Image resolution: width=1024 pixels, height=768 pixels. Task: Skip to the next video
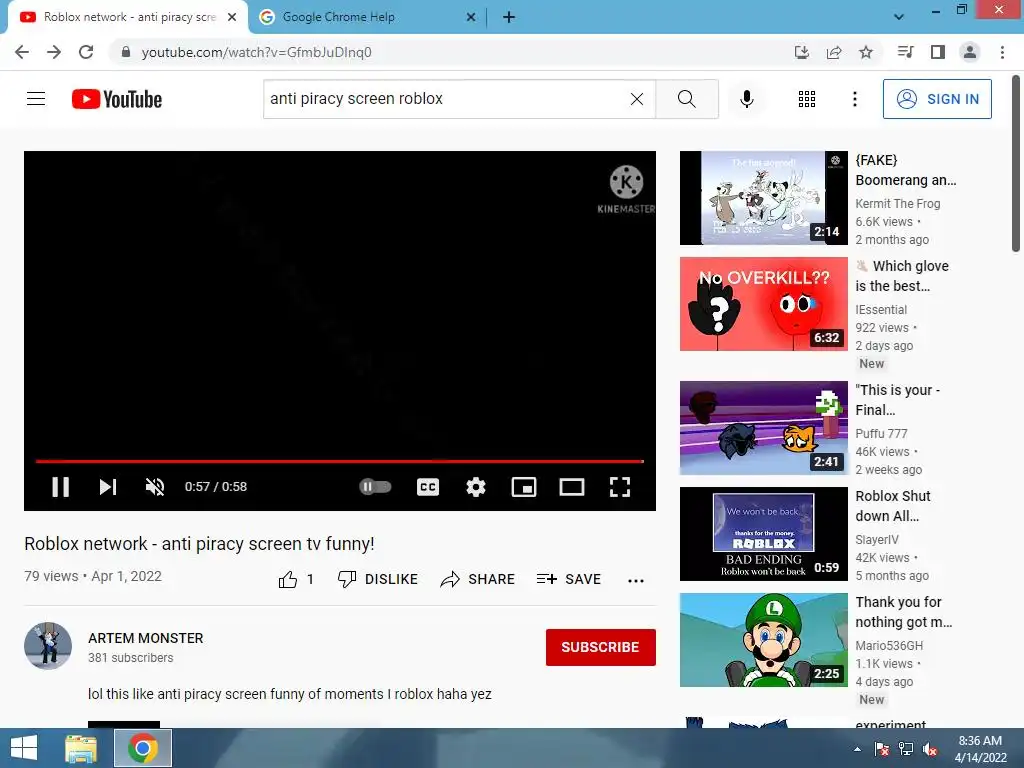pyautogui.click(x=108, y=487)
